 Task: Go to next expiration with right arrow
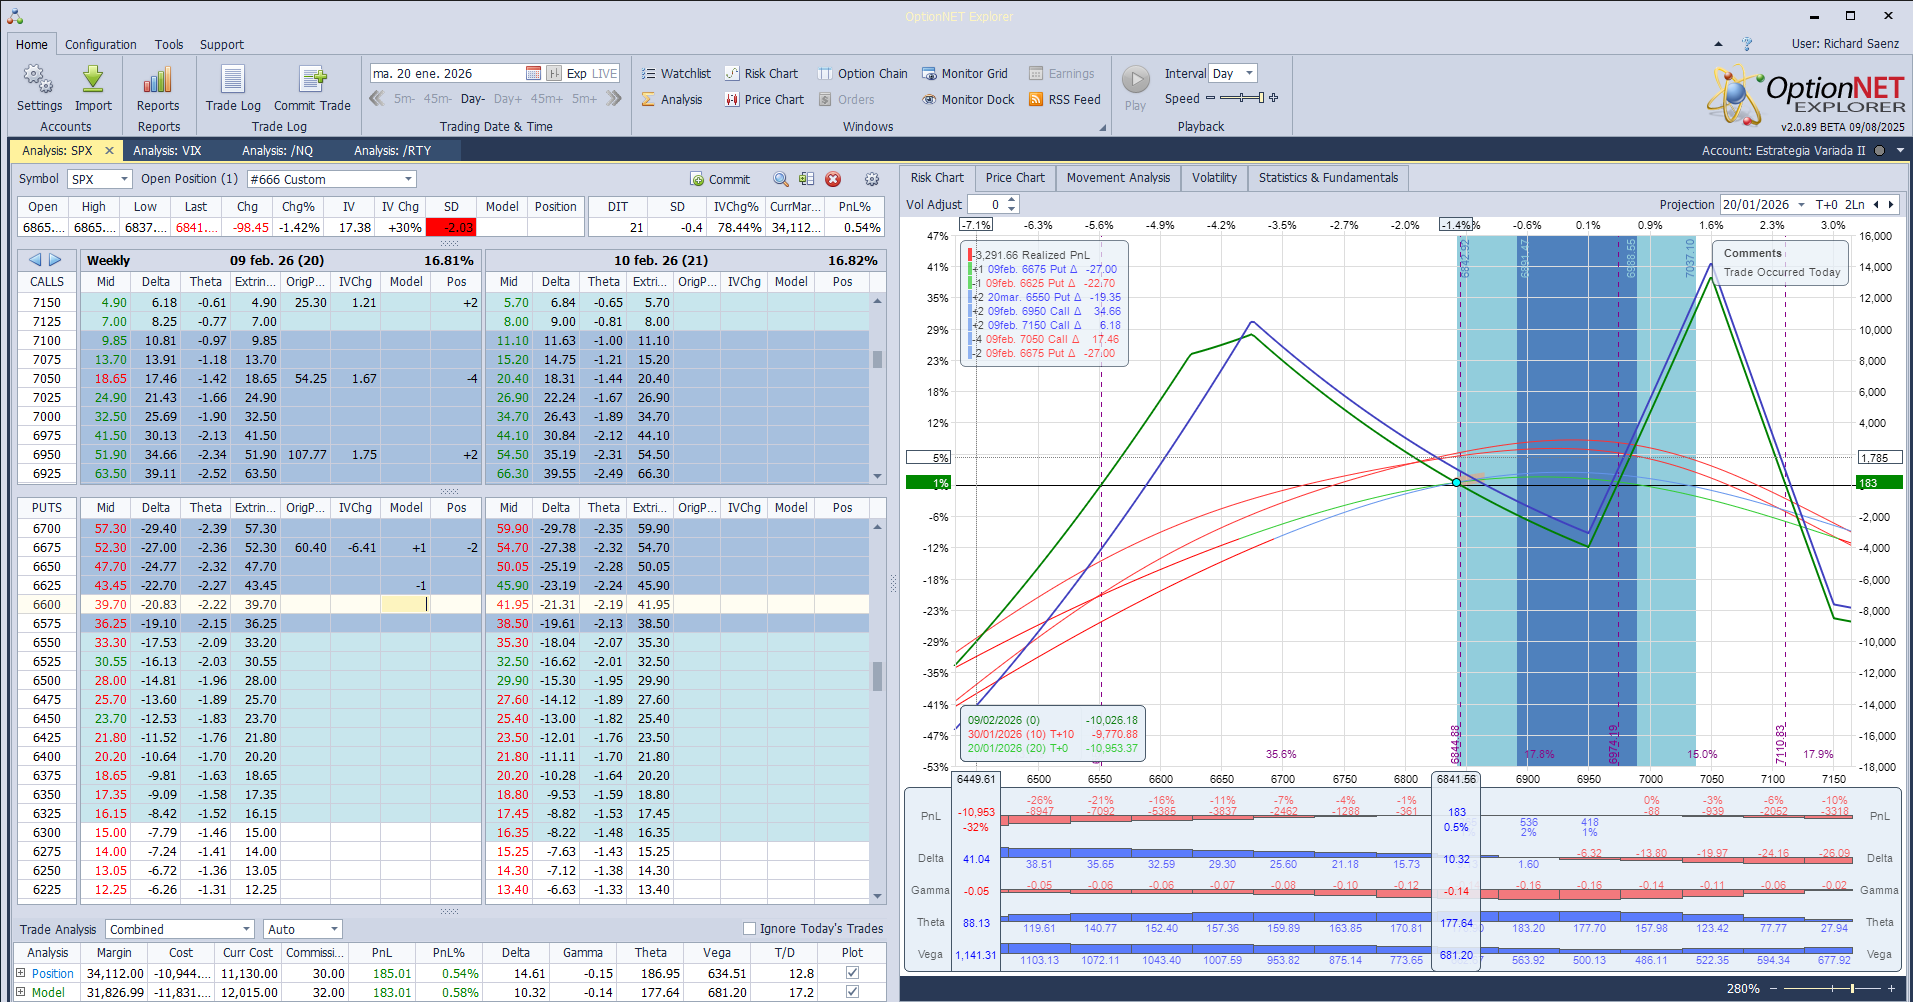[x=55, y=260]
